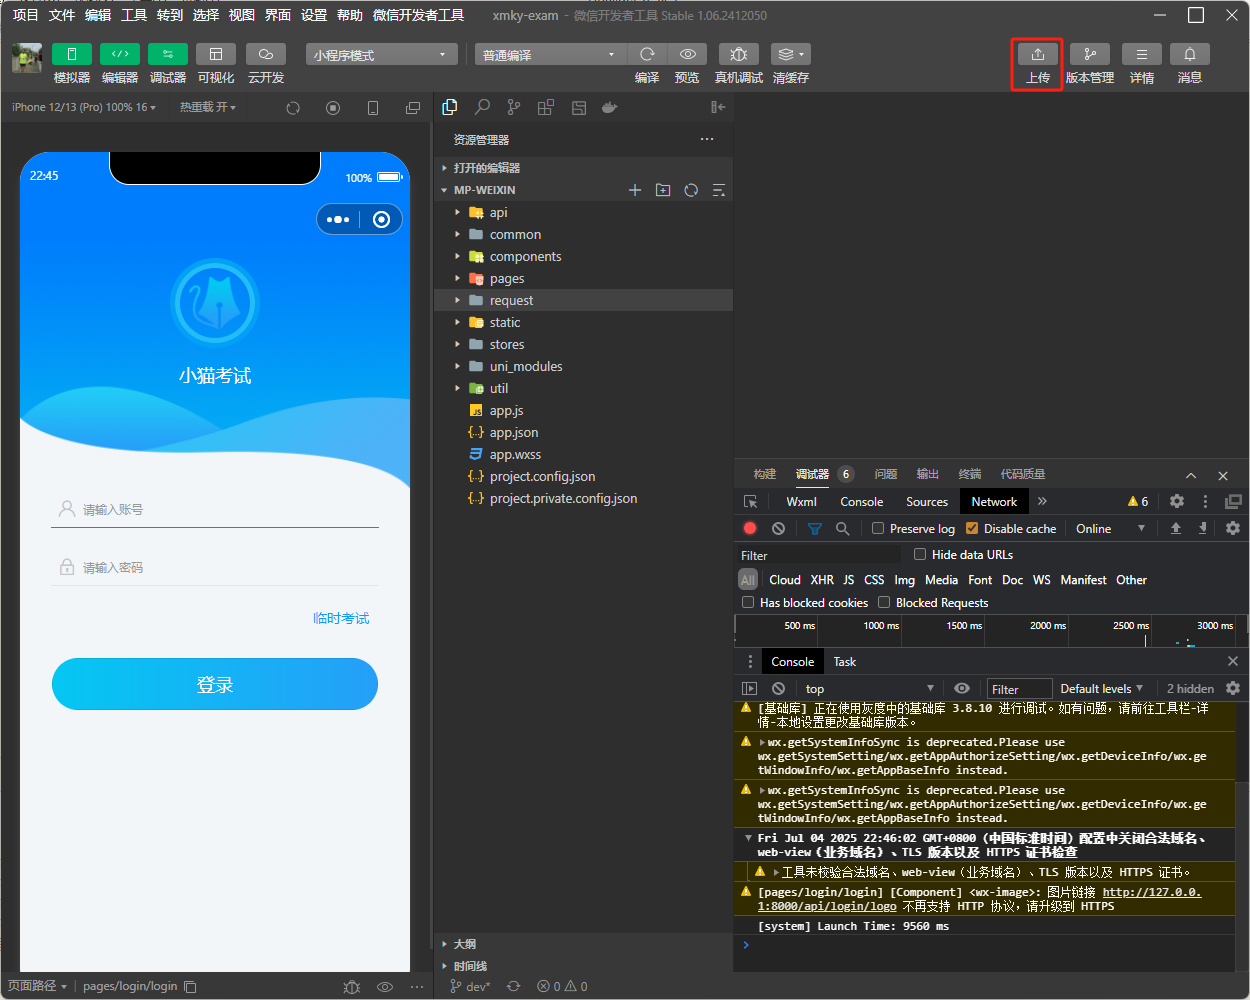Open the 小程序模式 mode dropdown
Screen dimensions: 1250x1000
click(381, 55)
